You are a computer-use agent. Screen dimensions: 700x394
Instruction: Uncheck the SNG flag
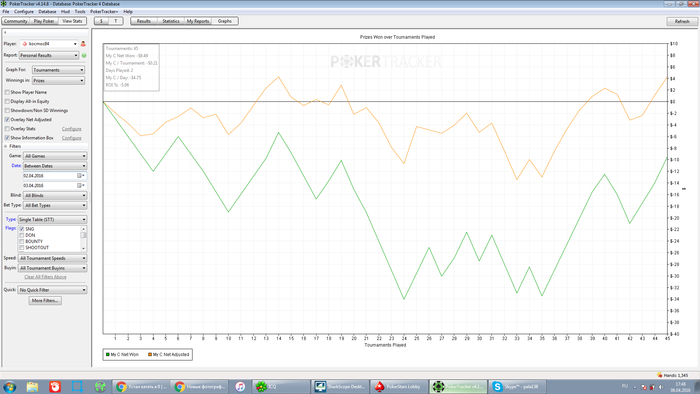[21, 229]
